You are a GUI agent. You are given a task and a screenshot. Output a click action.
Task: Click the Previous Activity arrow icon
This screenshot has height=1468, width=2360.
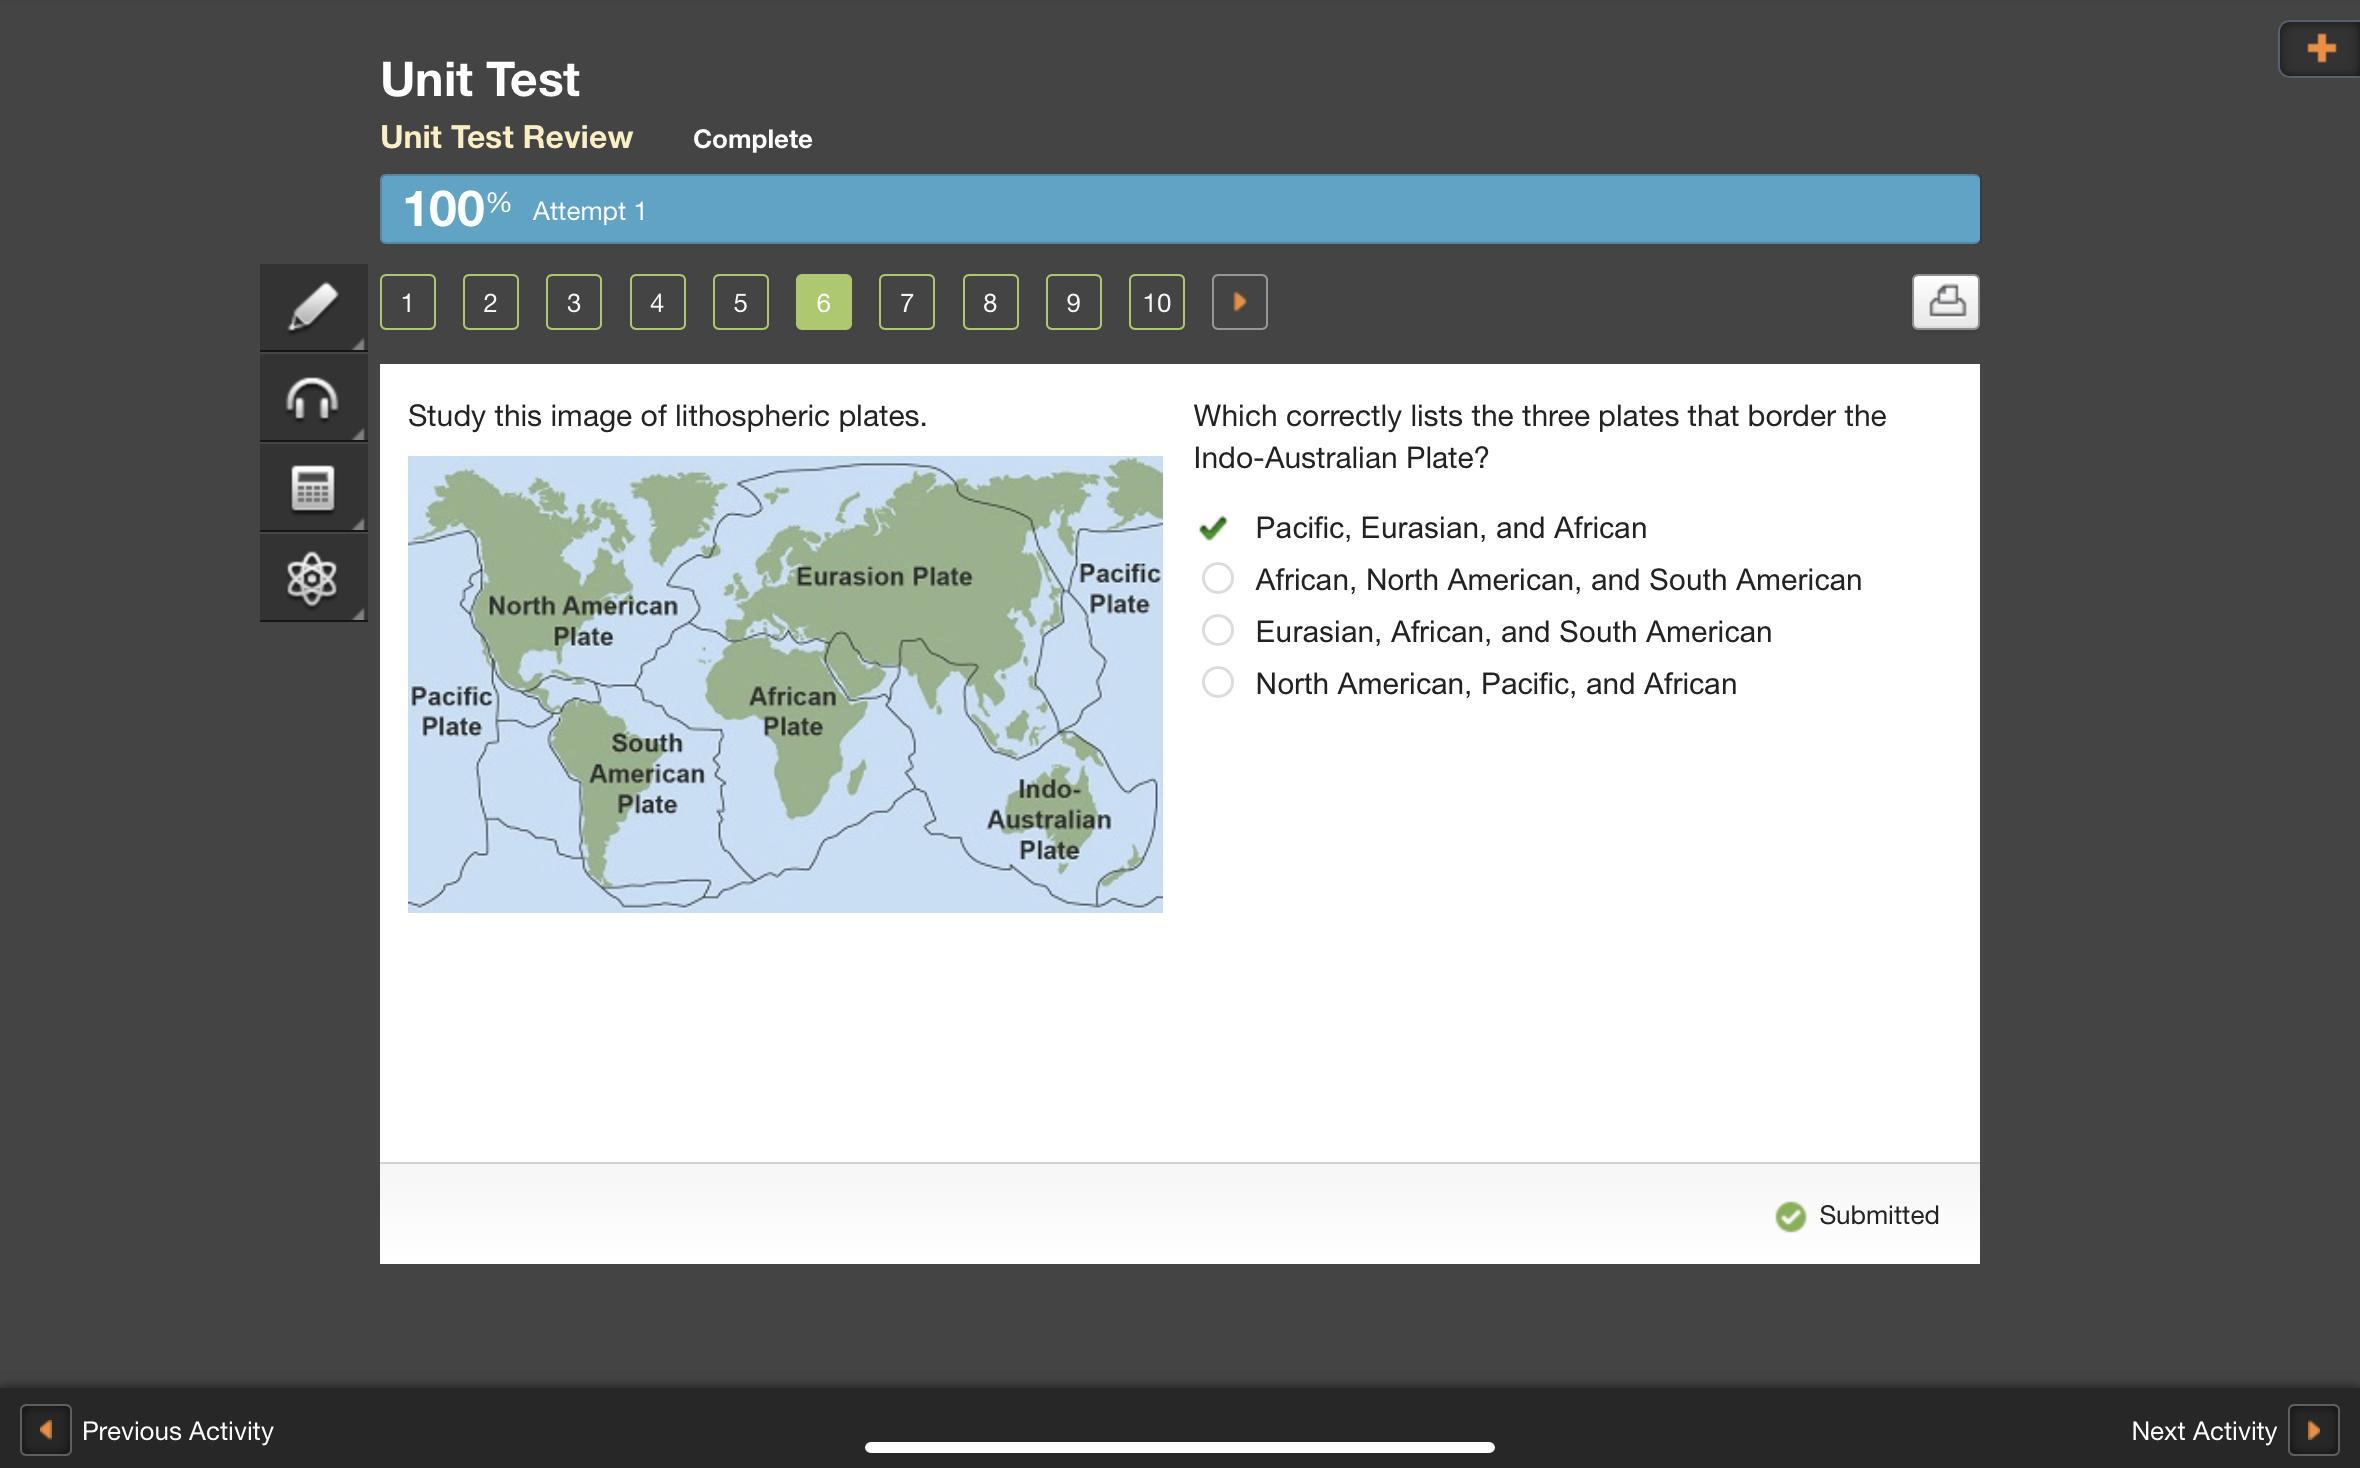pyautogui.click(x=46, y=1430)
